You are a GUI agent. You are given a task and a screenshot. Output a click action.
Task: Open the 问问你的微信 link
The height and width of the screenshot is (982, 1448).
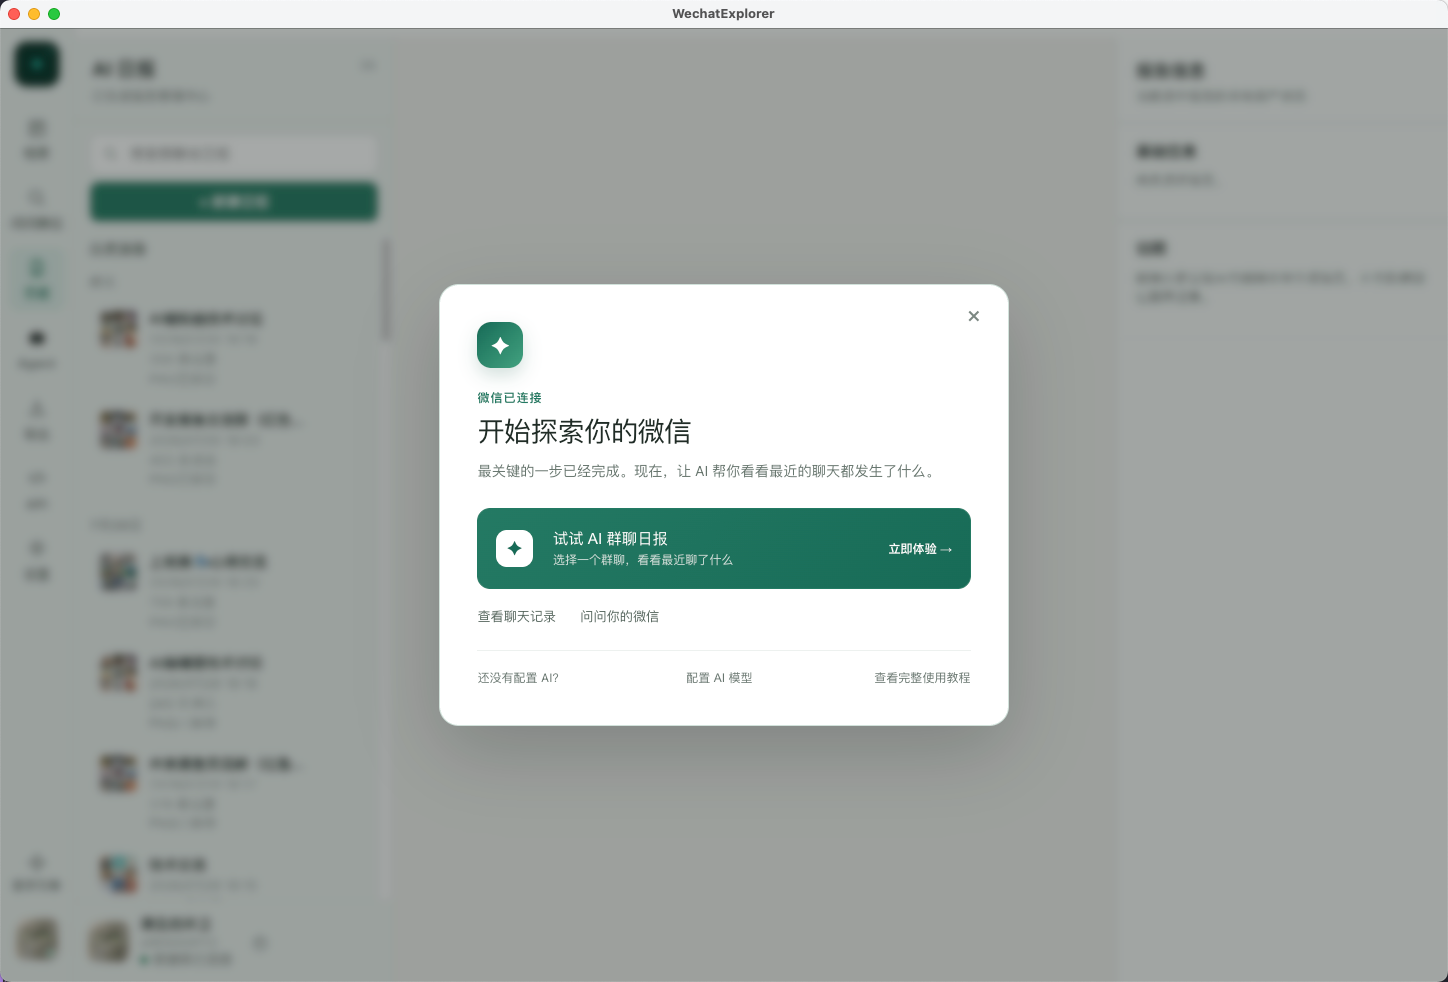pyautogui.click(x=620, y=617)
